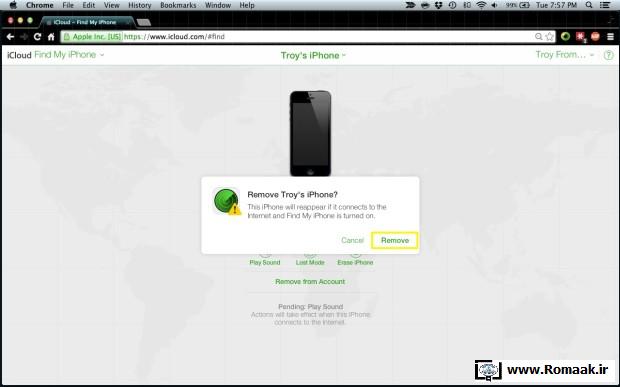Open the iCloud help question mark icon

(609, 55)
